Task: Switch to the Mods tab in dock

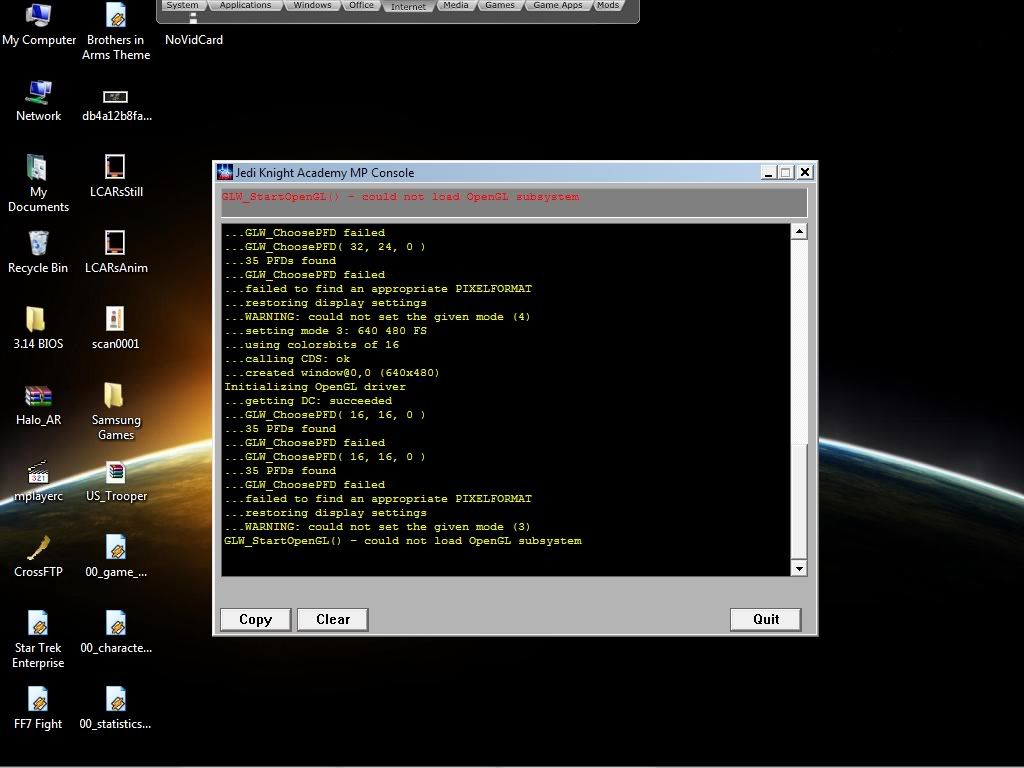Action: 608,5
